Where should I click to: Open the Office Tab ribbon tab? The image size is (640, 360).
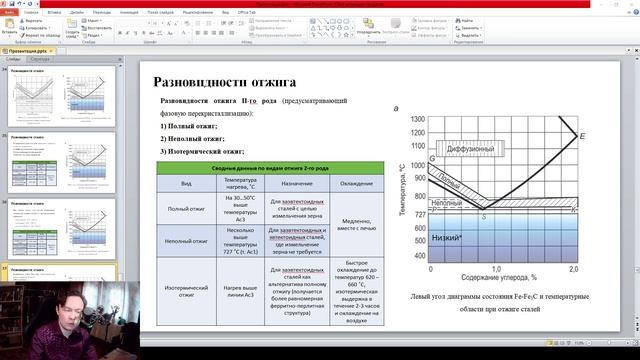(247, 13)
